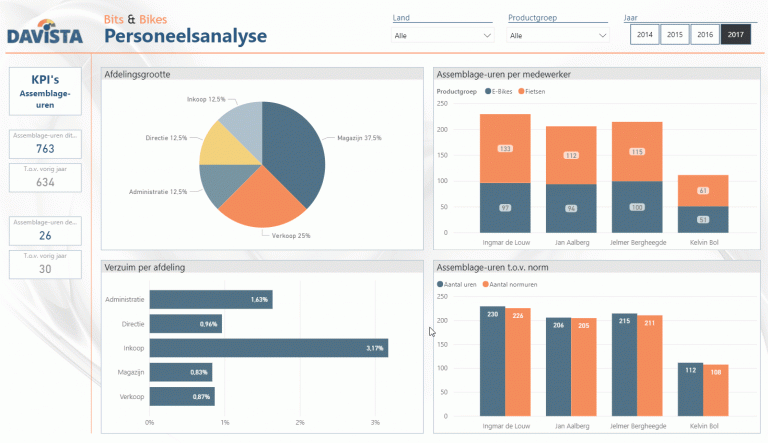
Task: Select the Inkoop light-blue pie slice
Action: point(246,125)
